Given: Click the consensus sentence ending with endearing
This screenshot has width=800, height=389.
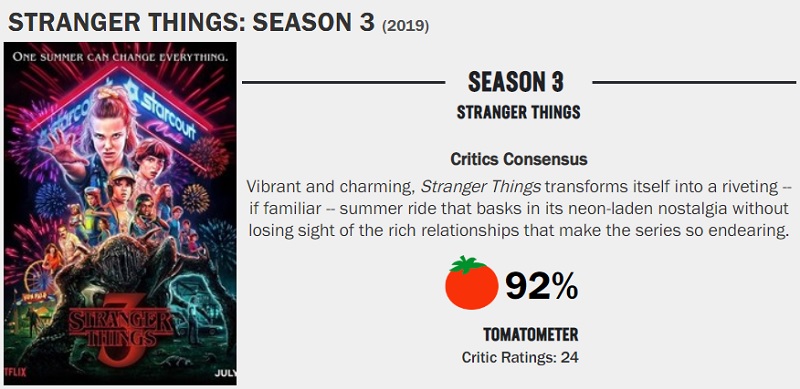Looking at the screenshot, I should [518, 208].
